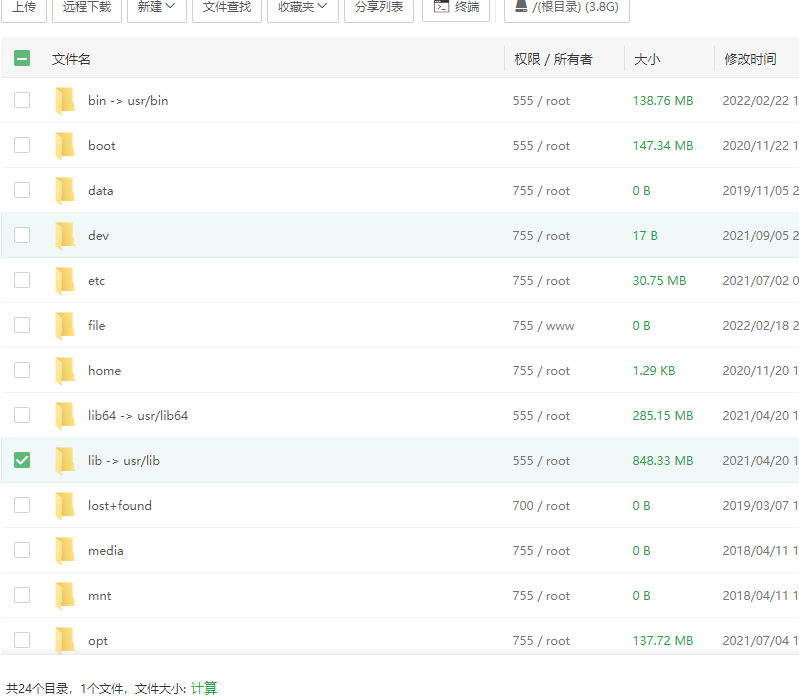This screenshot has height=699, width=799.
Task: Open the 'bin -> usr/bin' folder name
Action: point(128,100)
